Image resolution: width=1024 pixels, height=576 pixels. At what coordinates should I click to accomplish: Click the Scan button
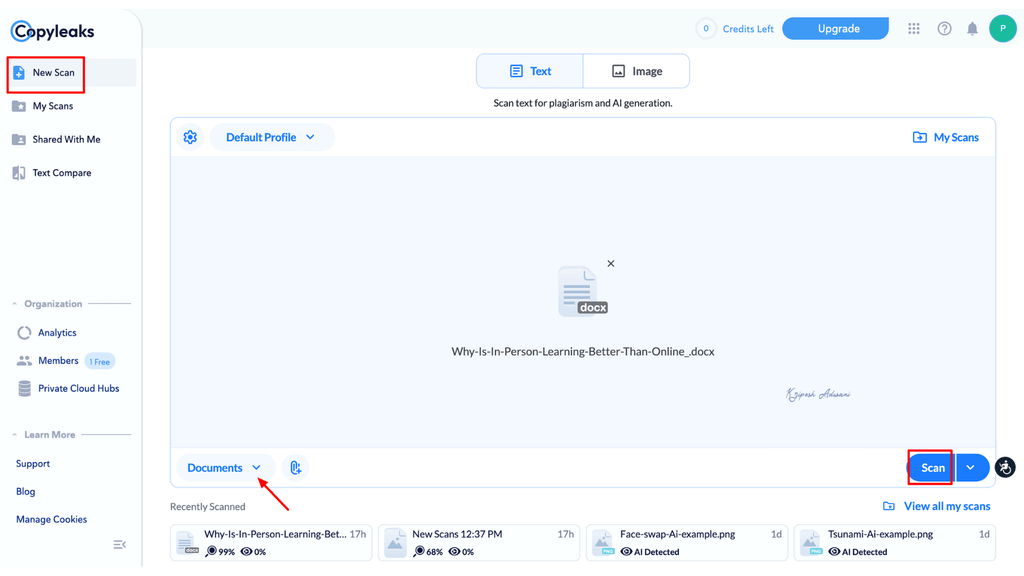(932, 468)
